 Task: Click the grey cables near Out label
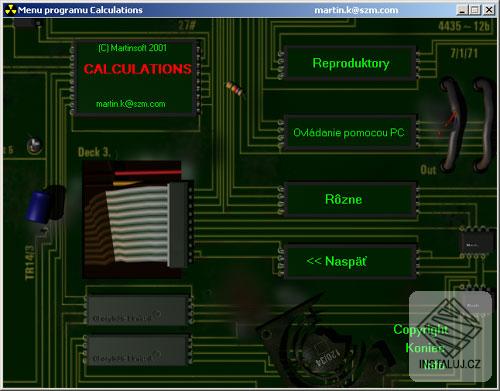(467, 123)
